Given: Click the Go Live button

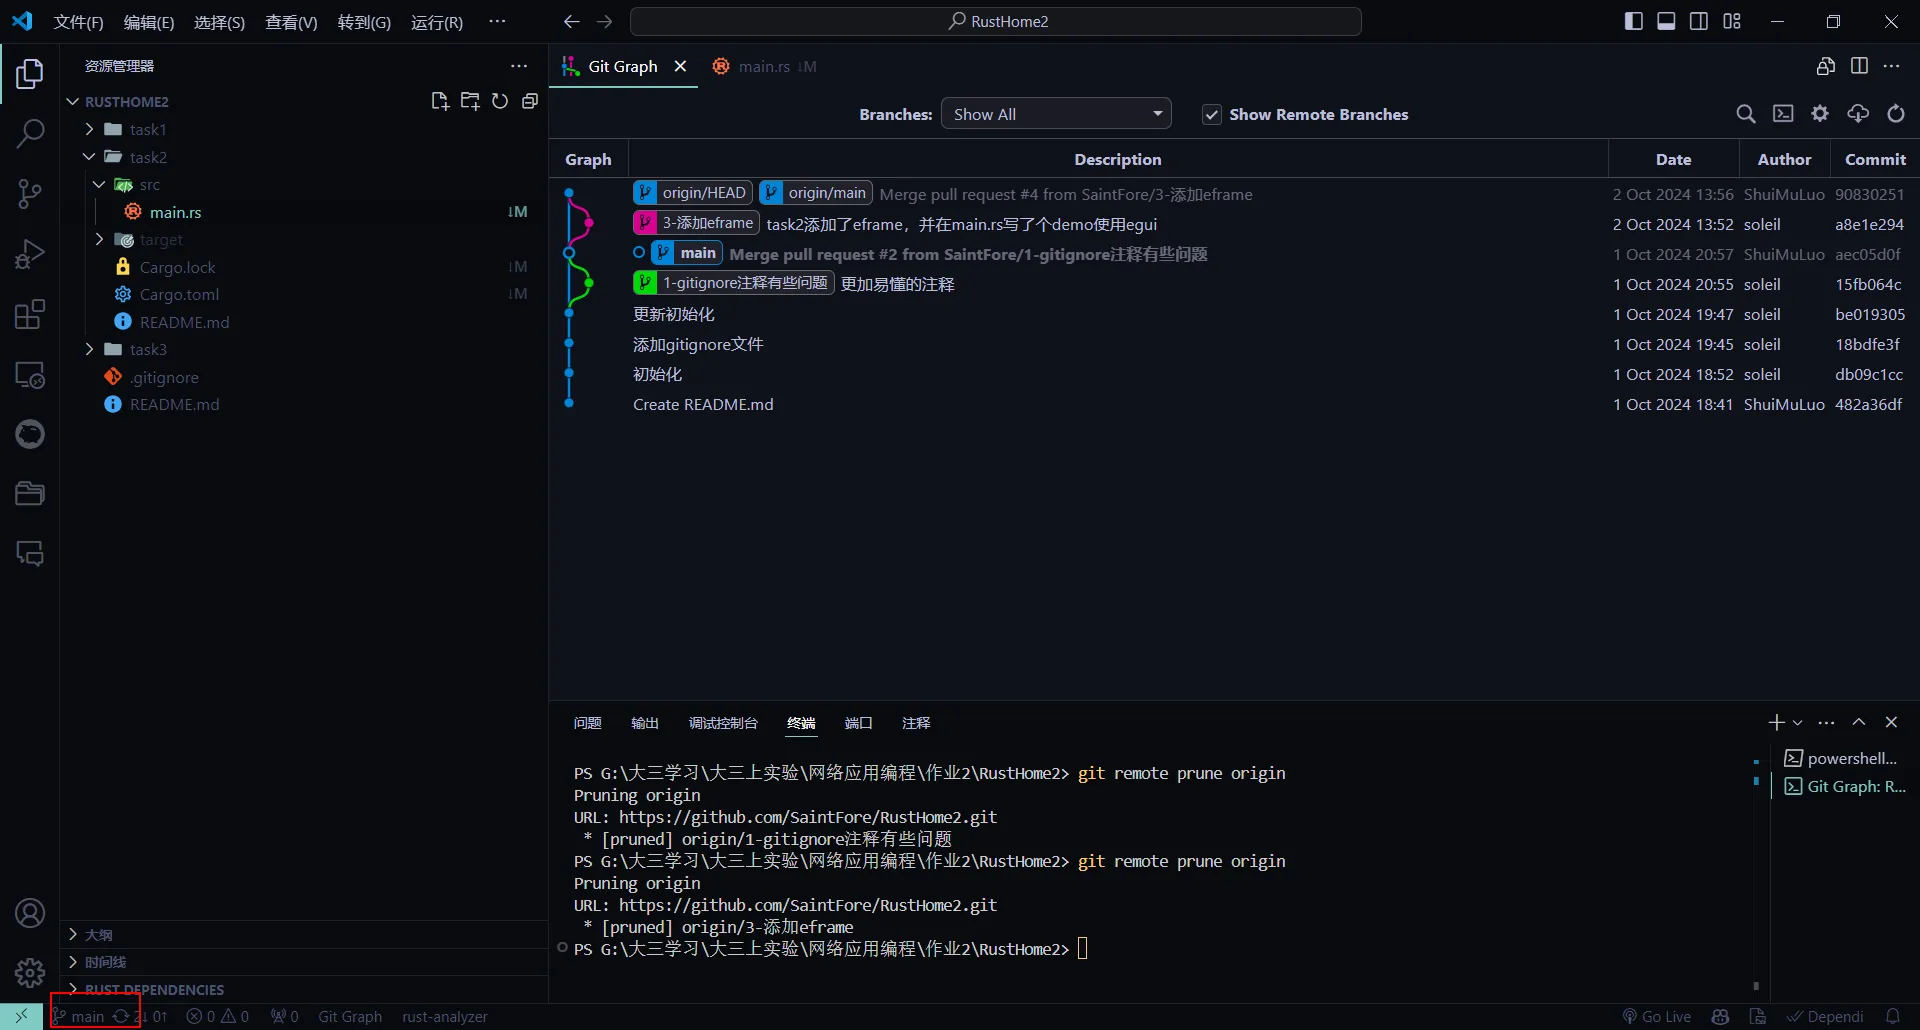Looking at the screenshot, I should point(1657,1016).
